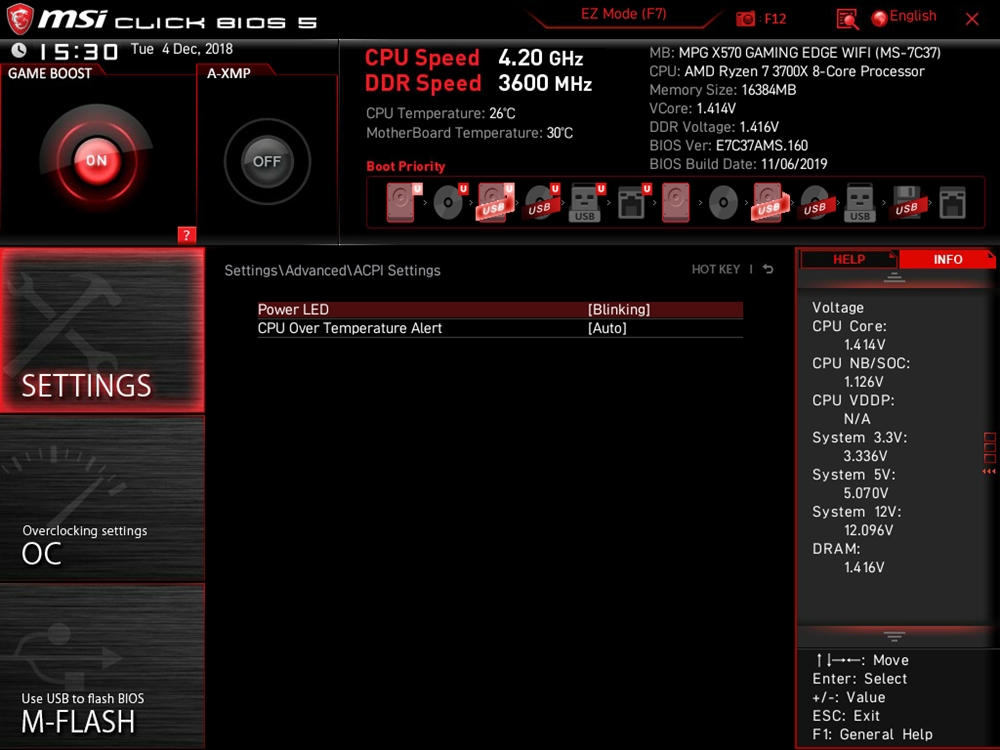Select the legacy USB hard disk boot icon
This screenshot has width=1000, height=750.
[770, 202]
